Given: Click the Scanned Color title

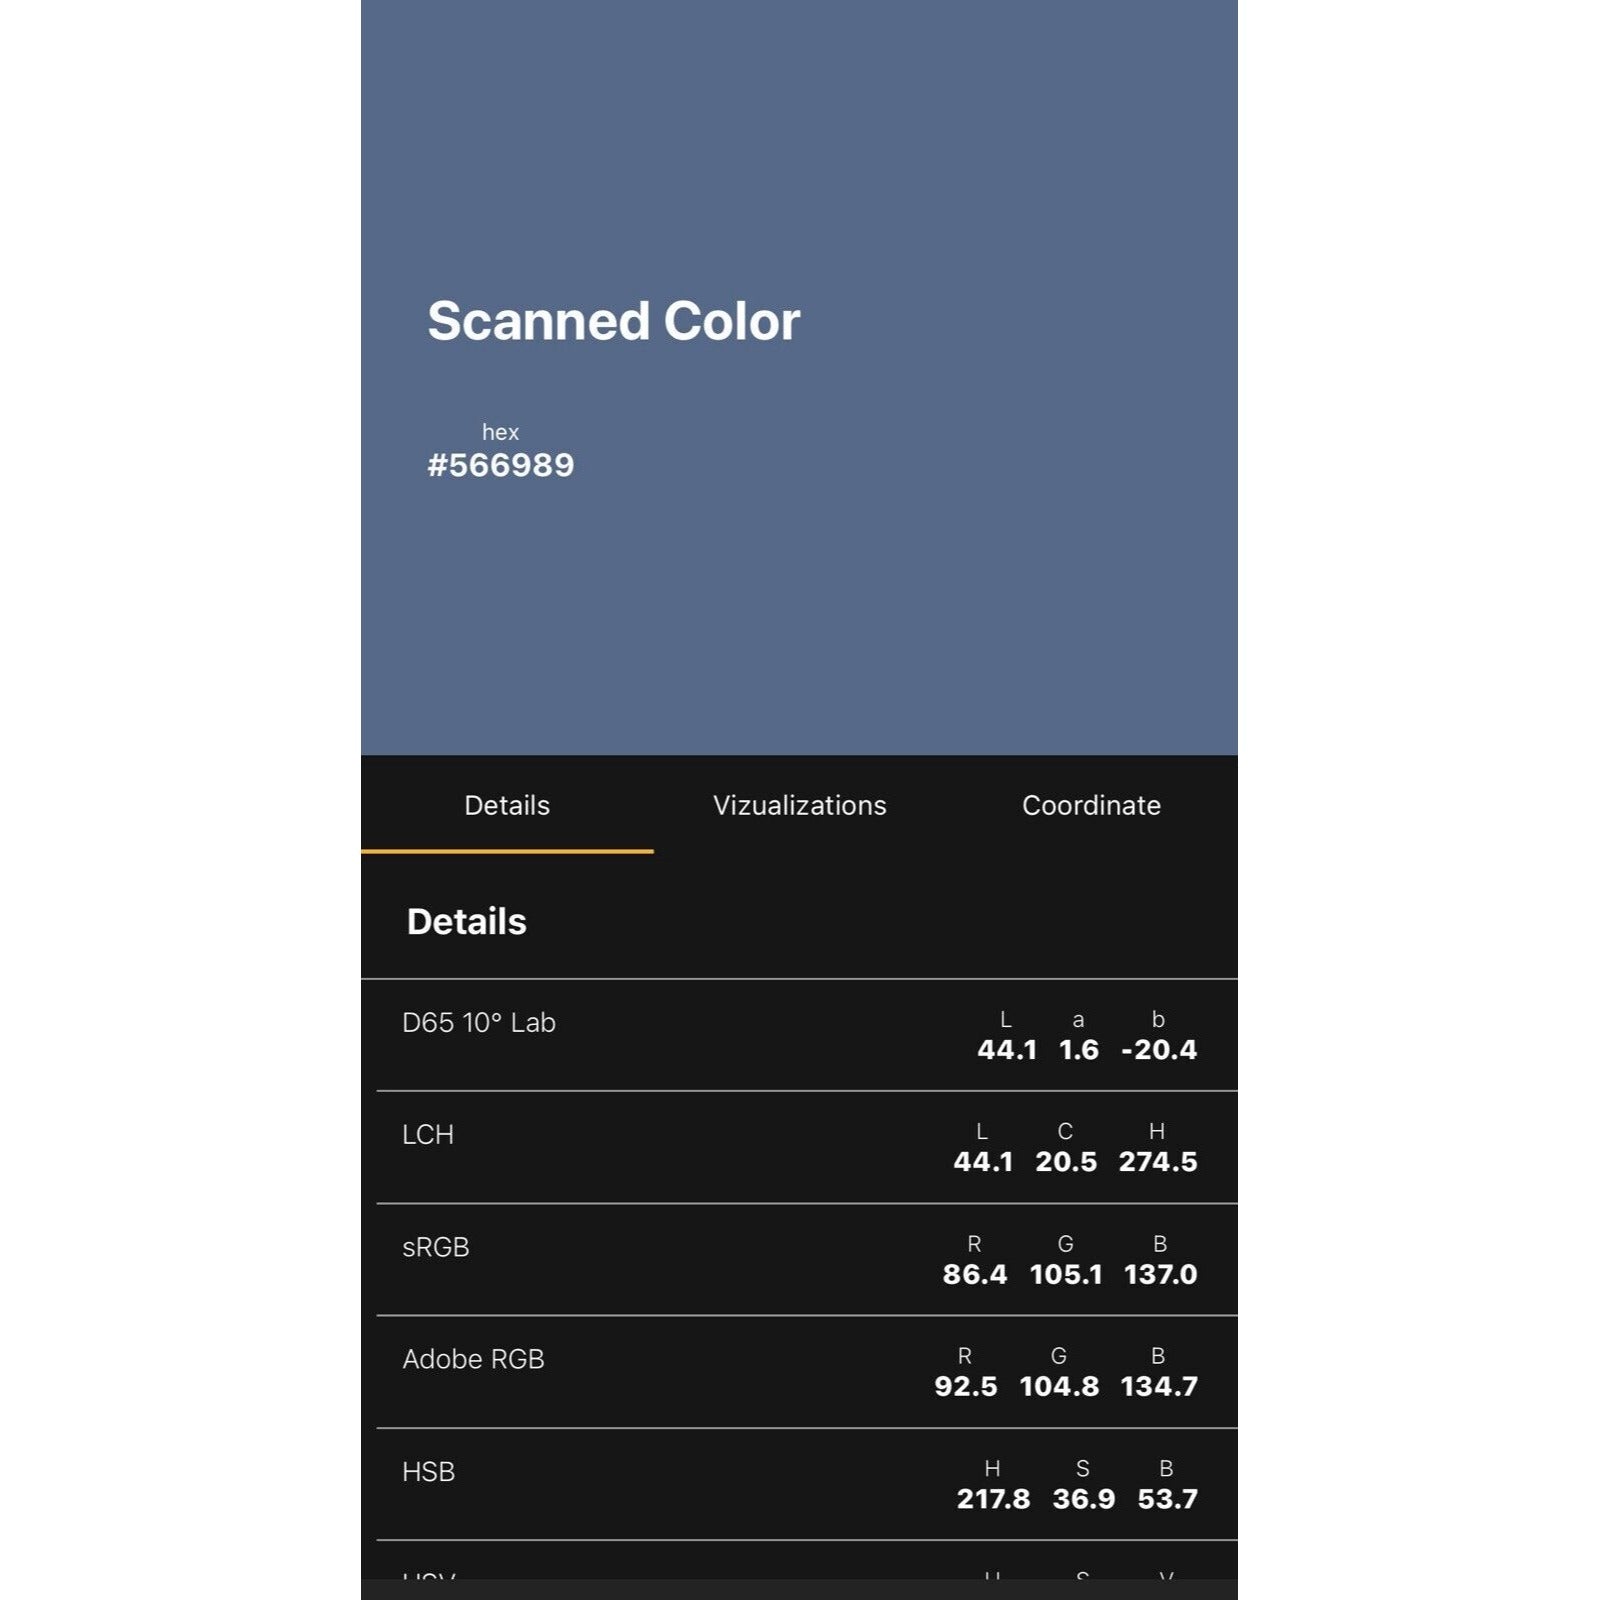Looking at the screenshot, I should [613, 321].
